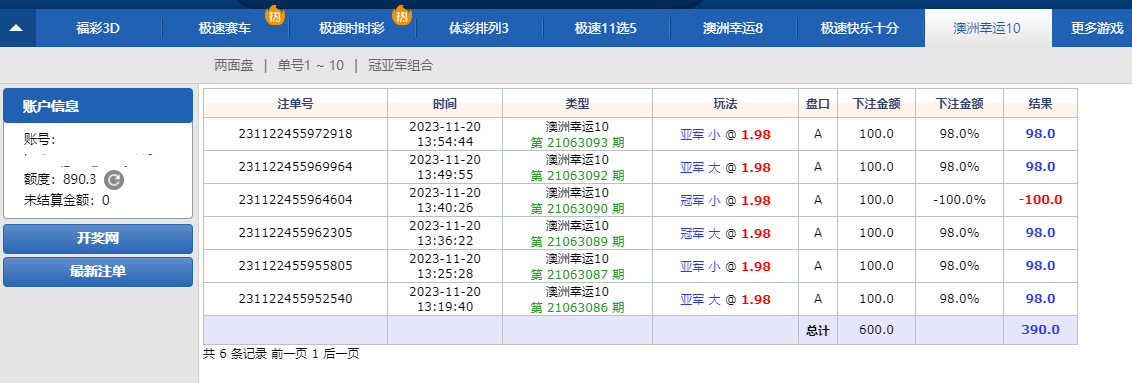Click page number 1 in pagination
This screenshot has height=383, width=1132.
[x=315, y=354]
